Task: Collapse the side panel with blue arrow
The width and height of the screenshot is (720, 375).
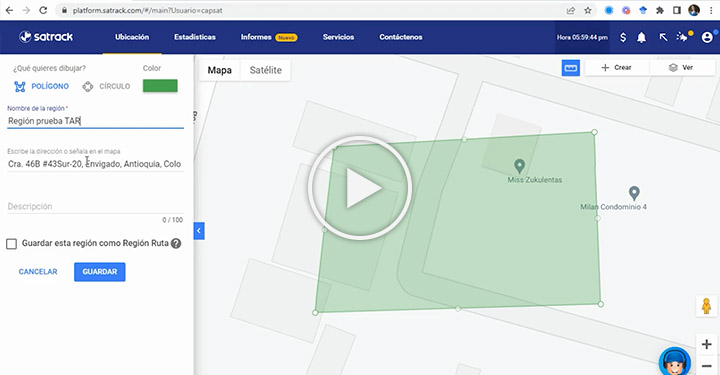Action: pyautogui.click(x=199, y=231)
